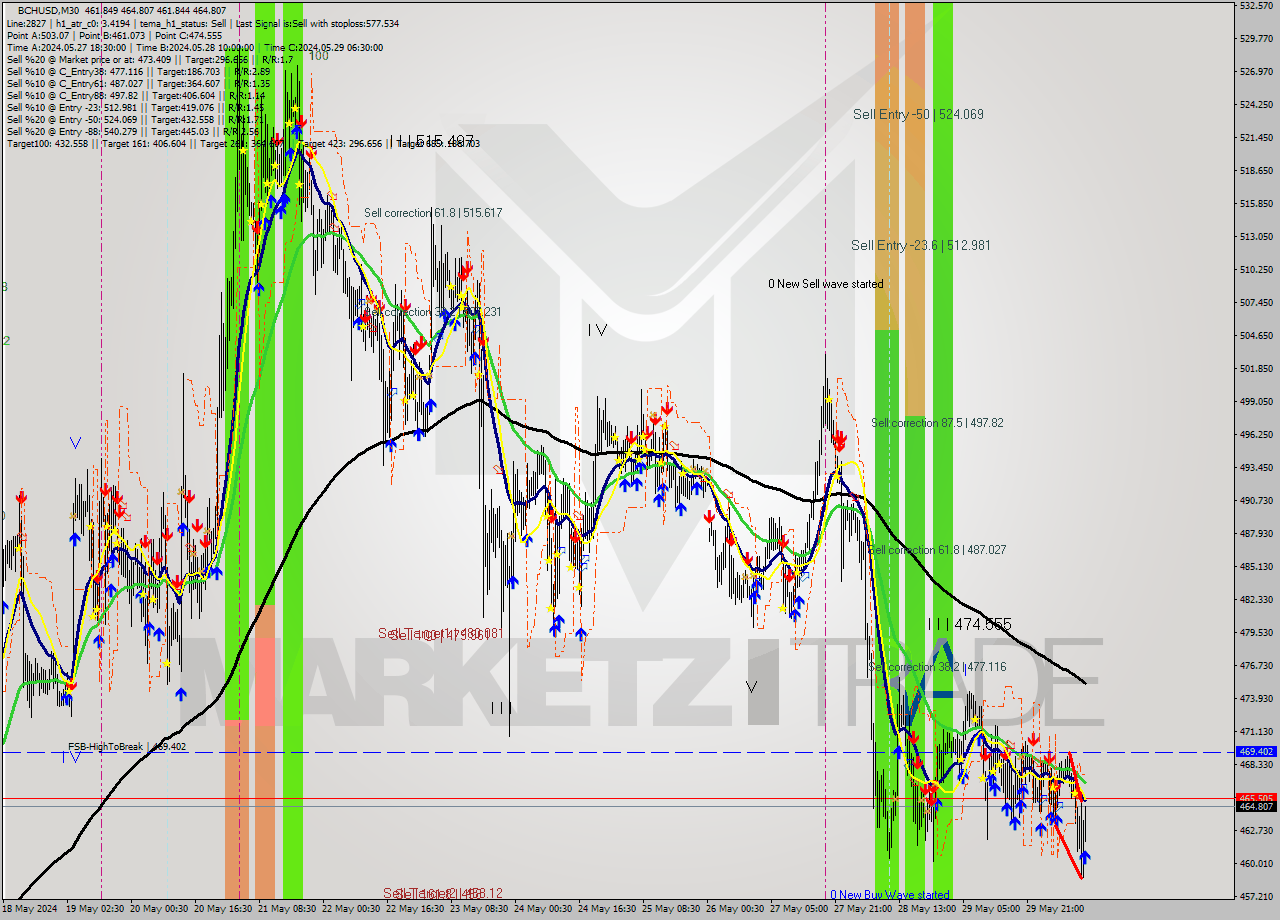Click 524.250 on the price axis
Image resolution: width=1280 pixels, height=920 pixels.
click(1256, 105)
